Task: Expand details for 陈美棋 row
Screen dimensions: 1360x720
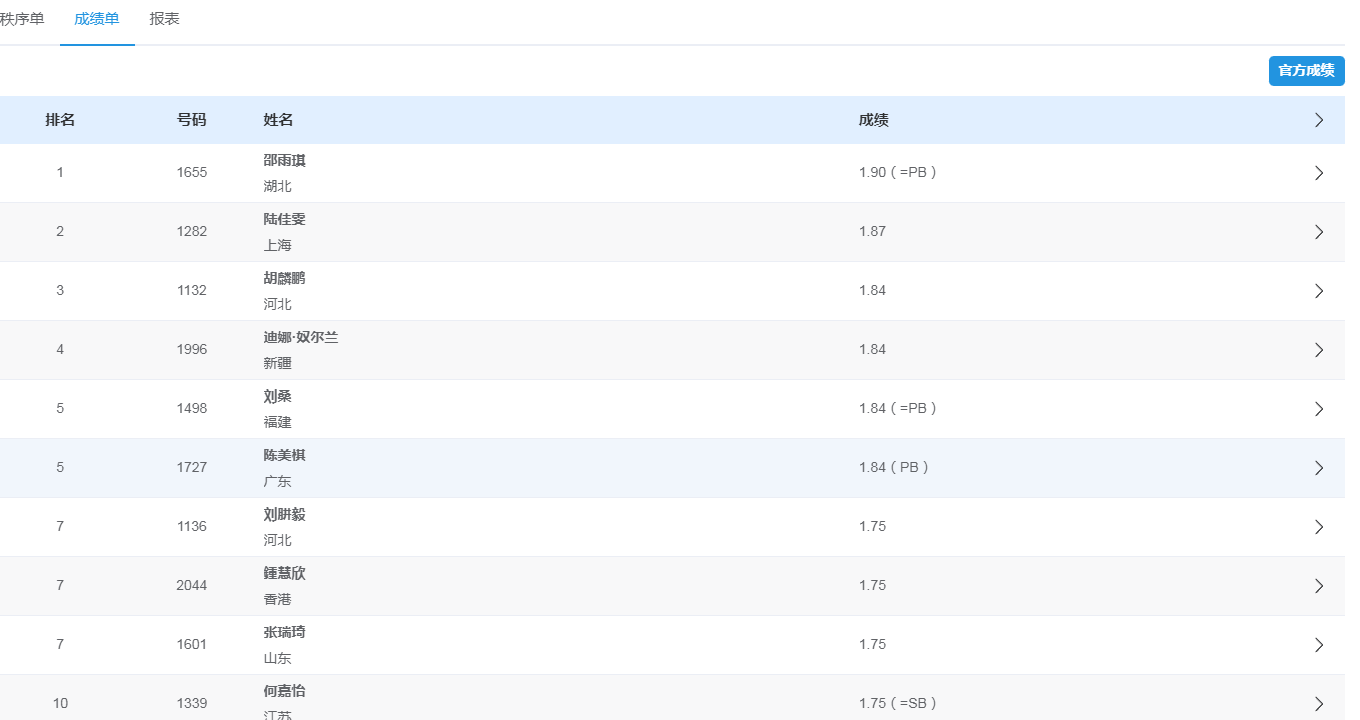Action: pyautogui.click(x=1319, y=468)
